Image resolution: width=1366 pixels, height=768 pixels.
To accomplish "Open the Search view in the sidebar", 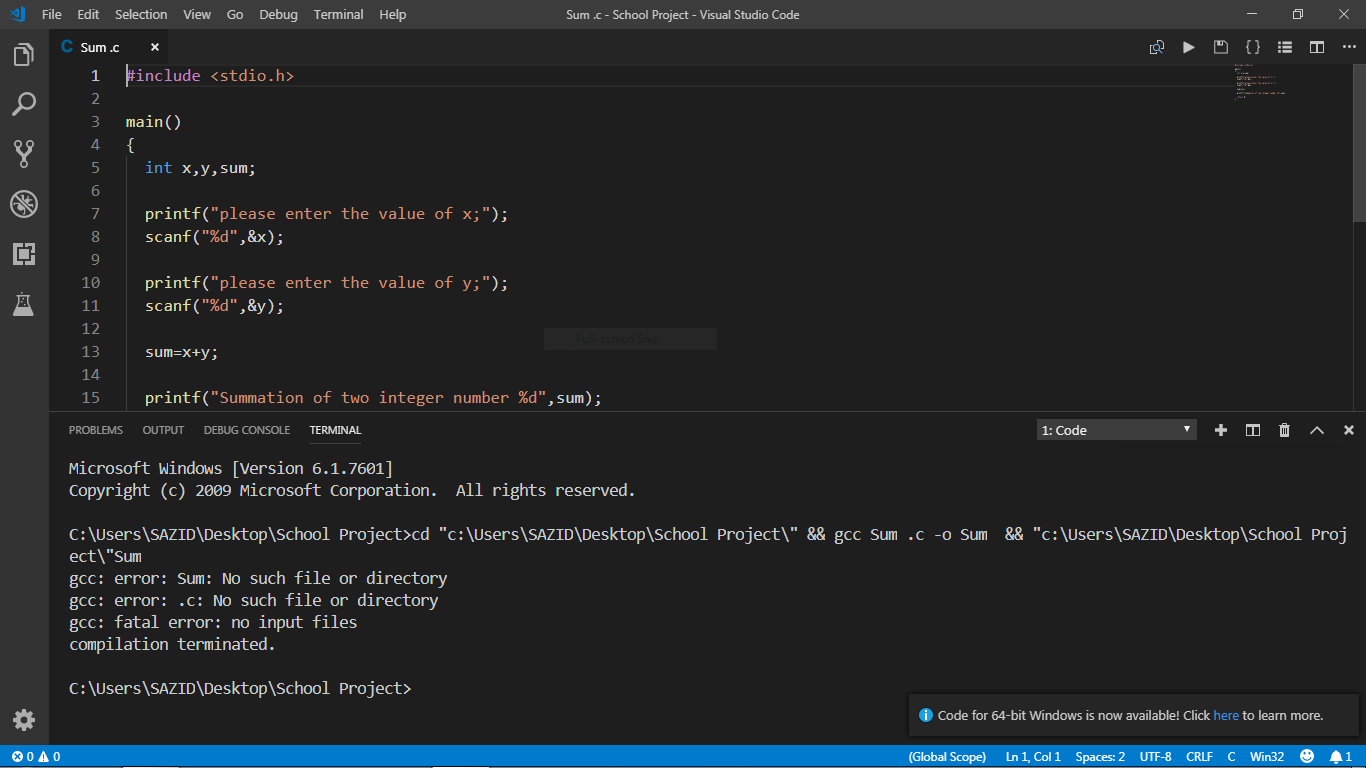I will pos(24,104).
